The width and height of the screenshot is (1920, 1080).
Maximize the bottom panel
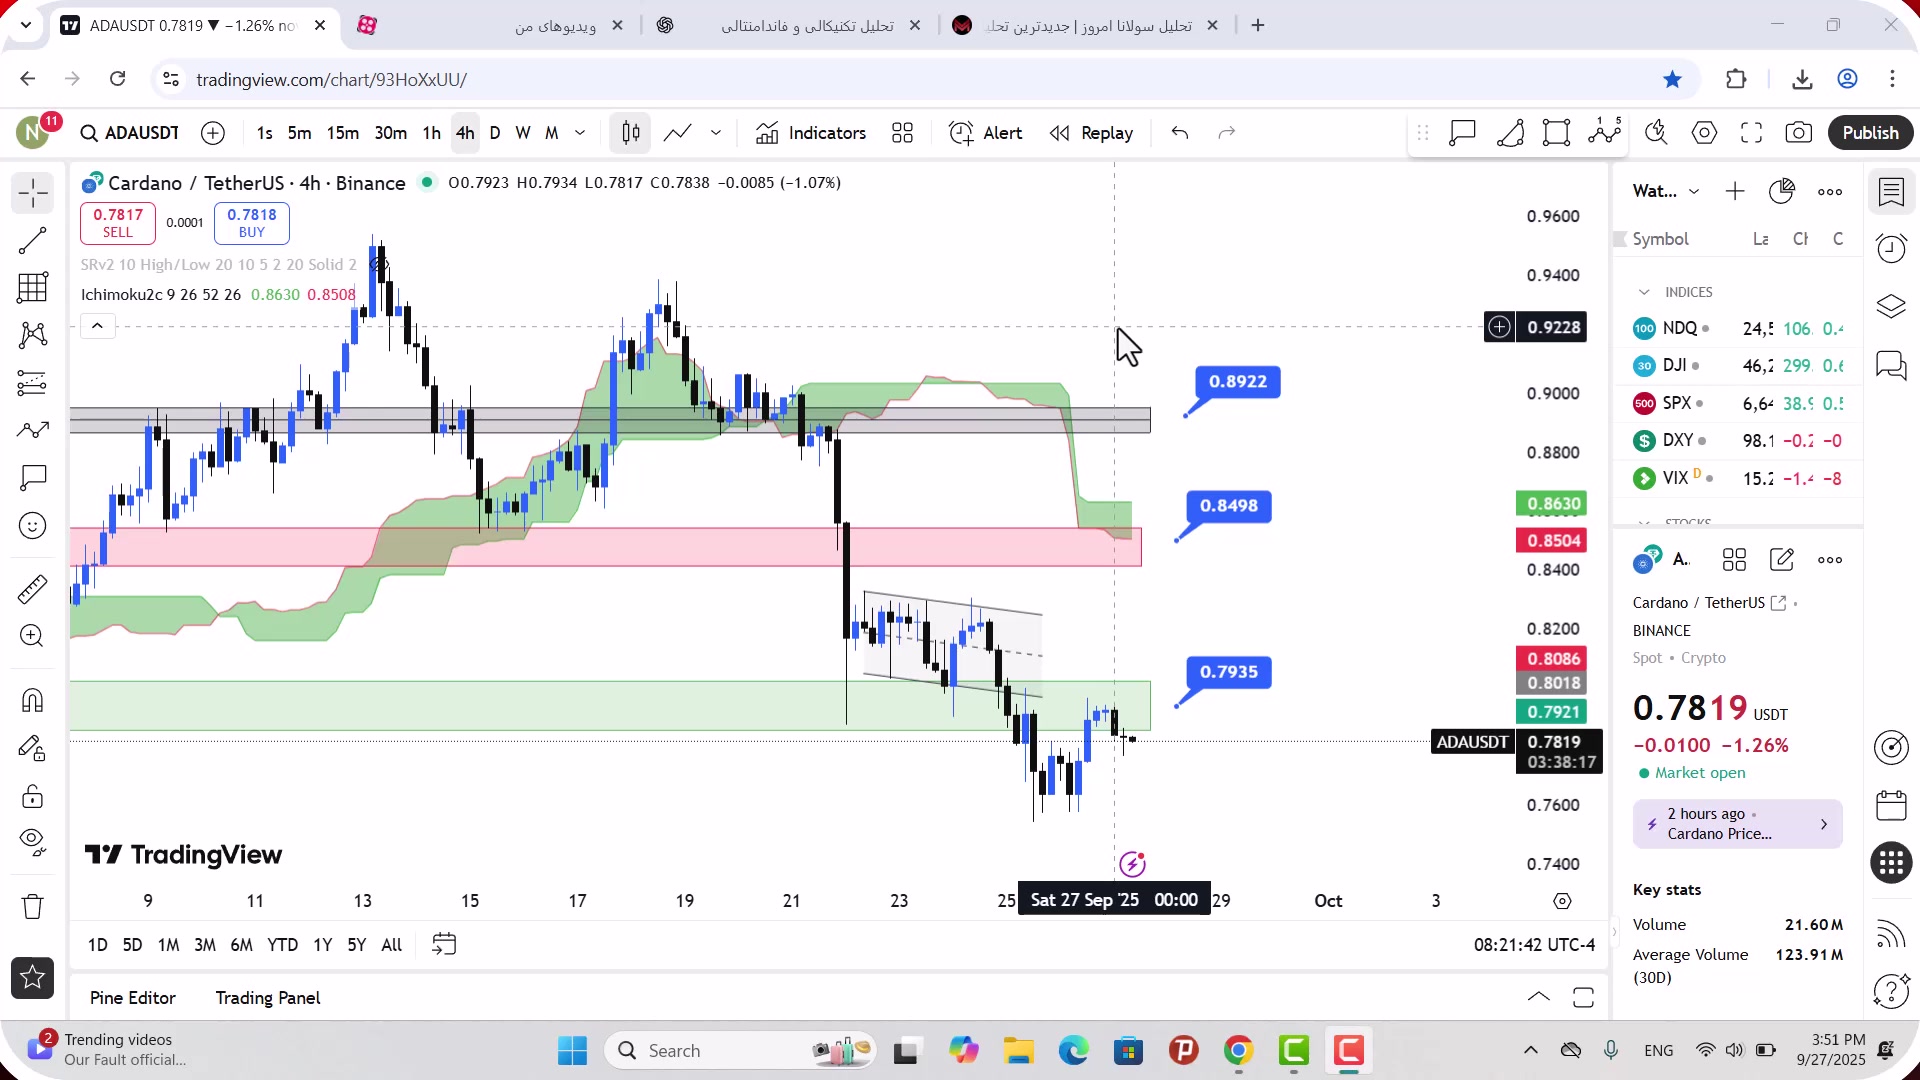click(1583, 997)
